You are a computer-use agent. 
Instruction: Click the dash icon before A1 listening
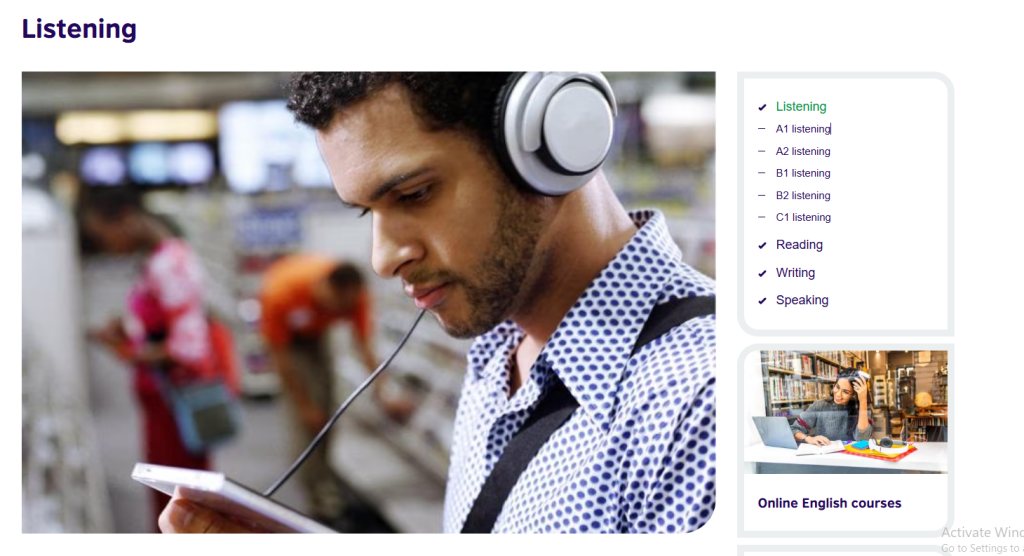761,129
